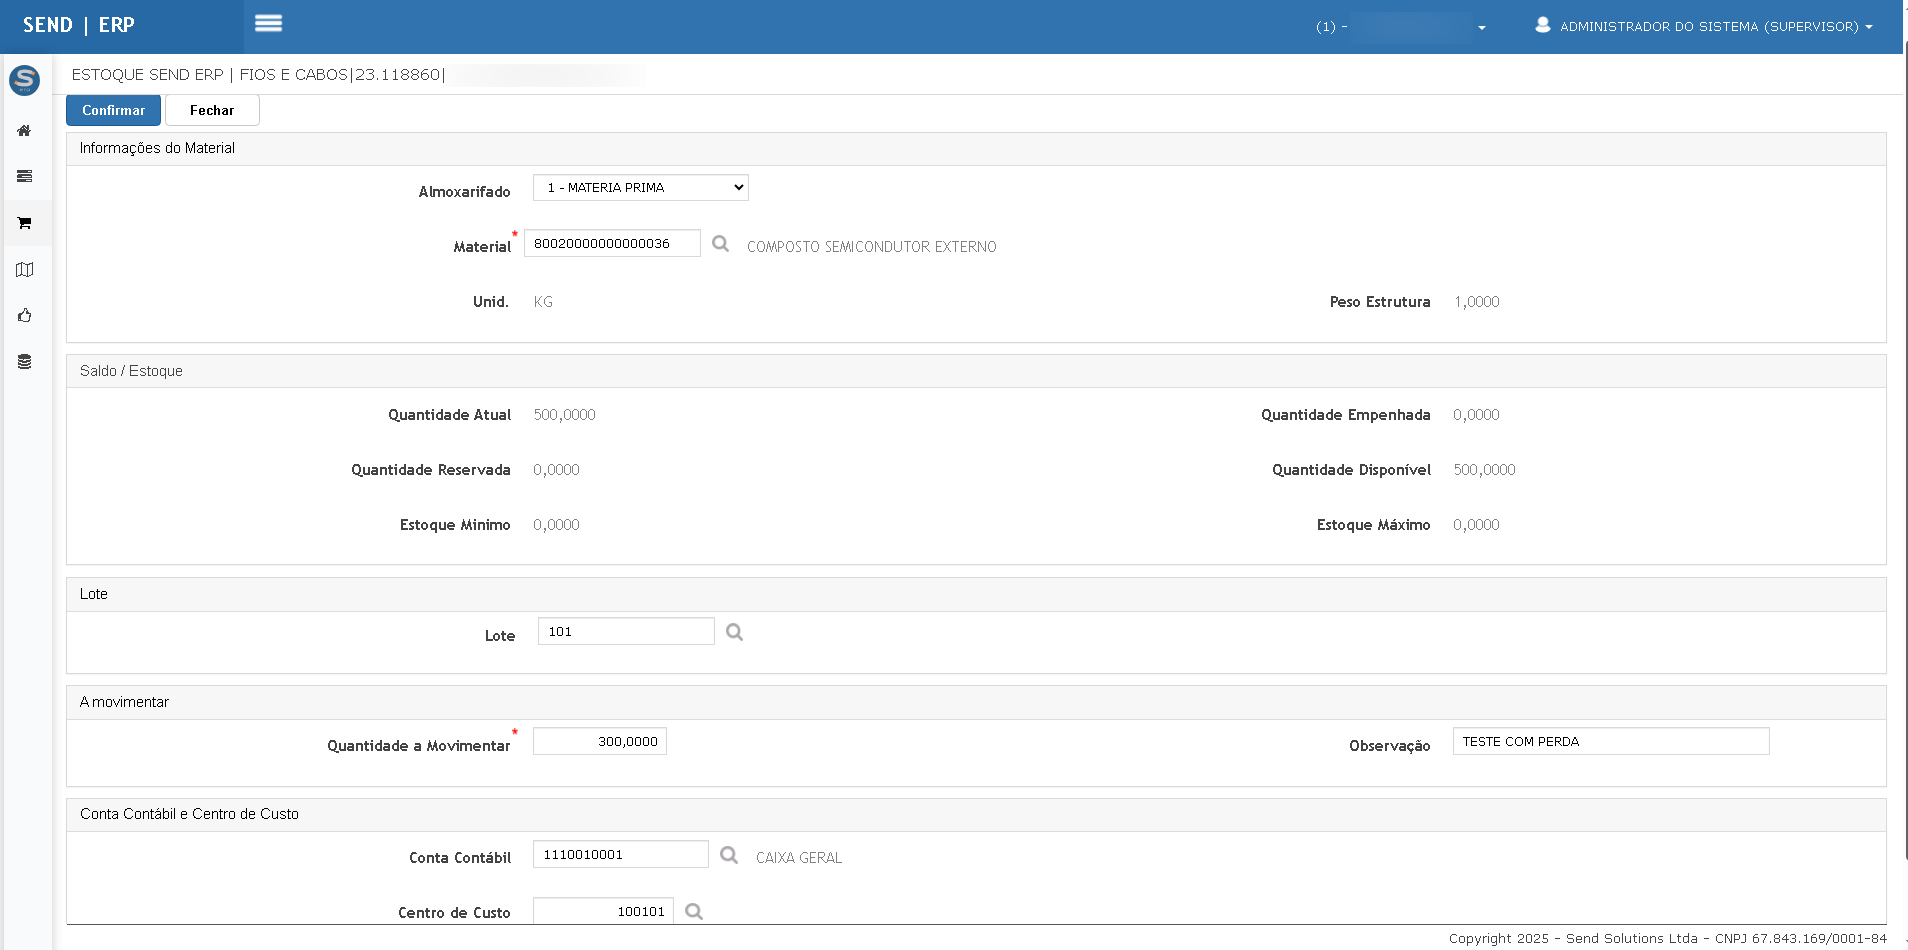Click the Observação text field
Viewport: 1908px width, 950px height.
pyautogui.click(x=1610, y=742)
